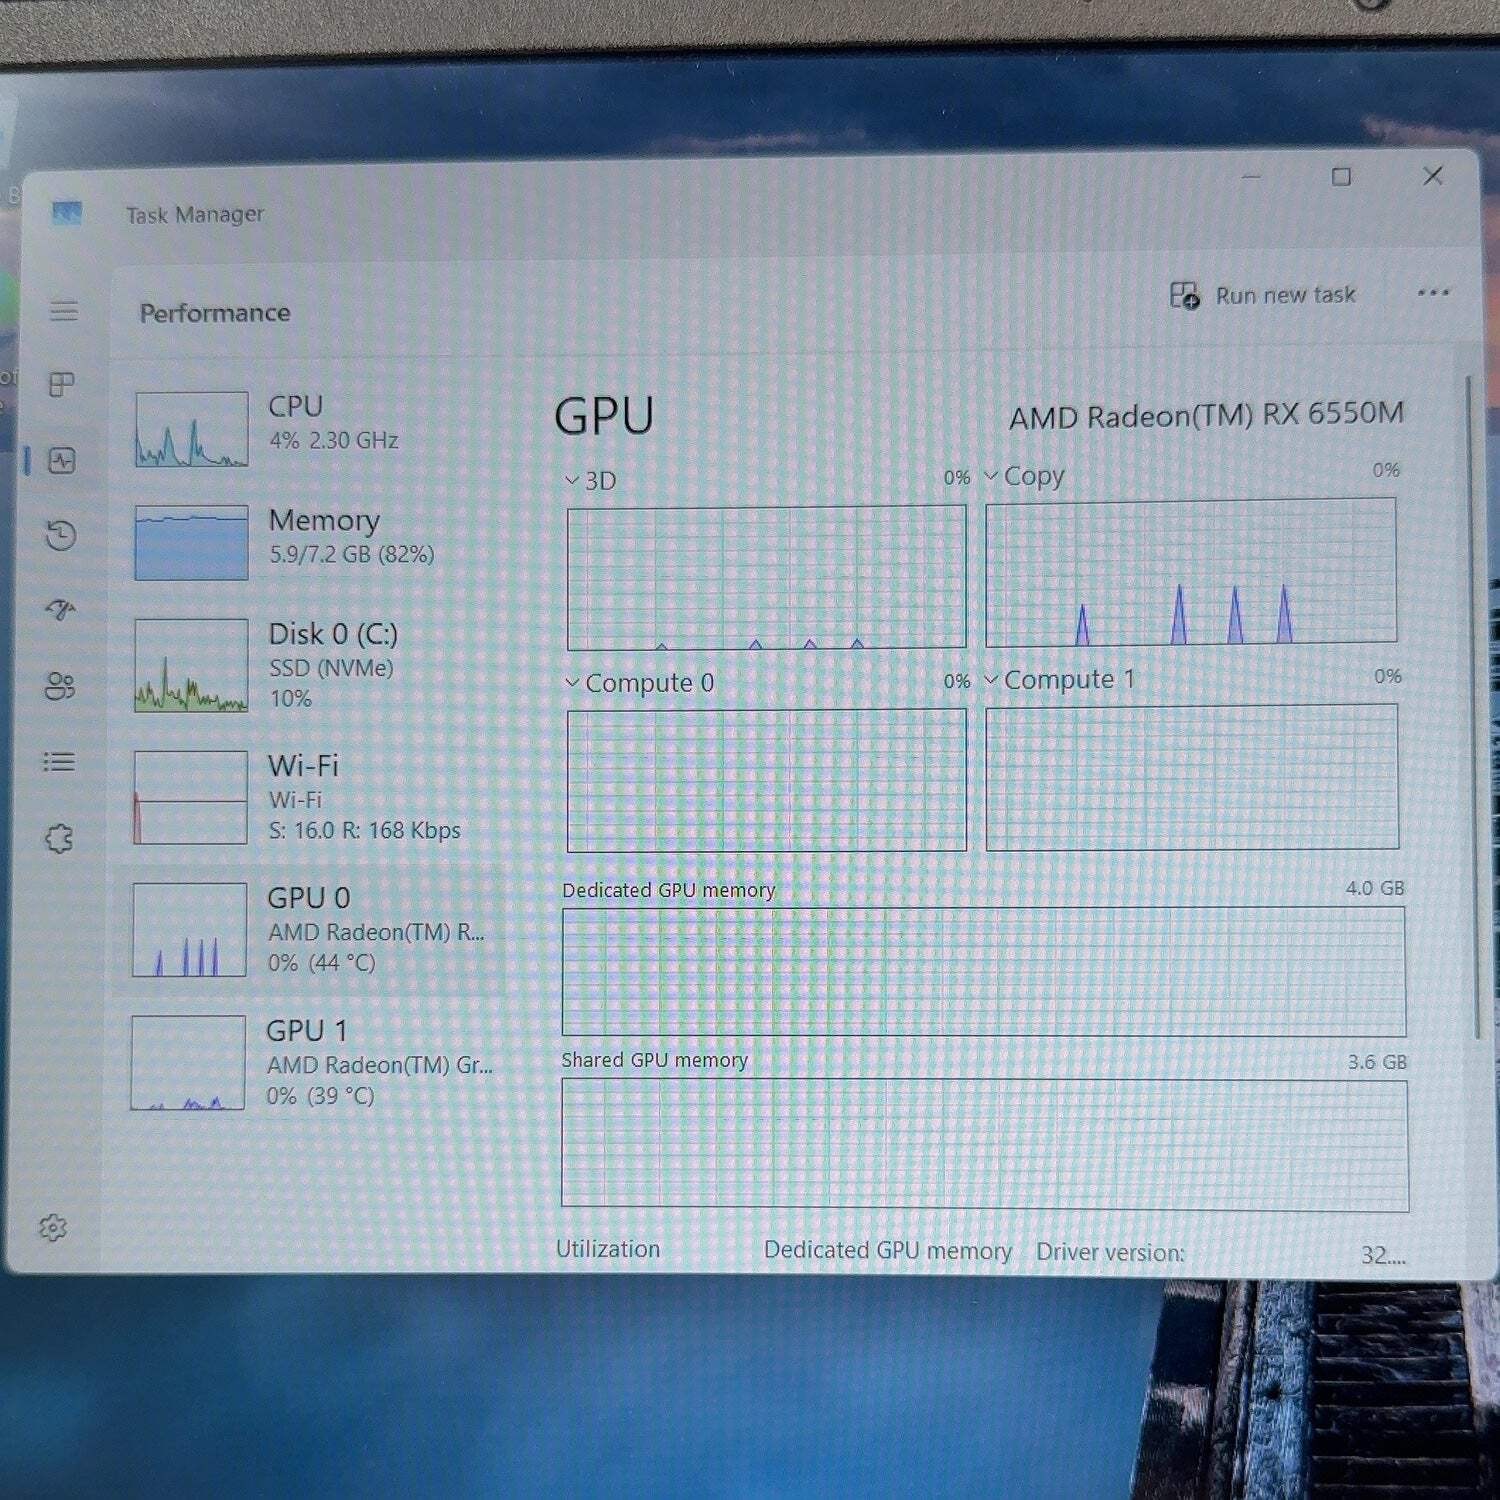Open the hamburger navigation menu
Image resolution: width=1500 pixels, height=1500 pixels.
coord(64,311)
